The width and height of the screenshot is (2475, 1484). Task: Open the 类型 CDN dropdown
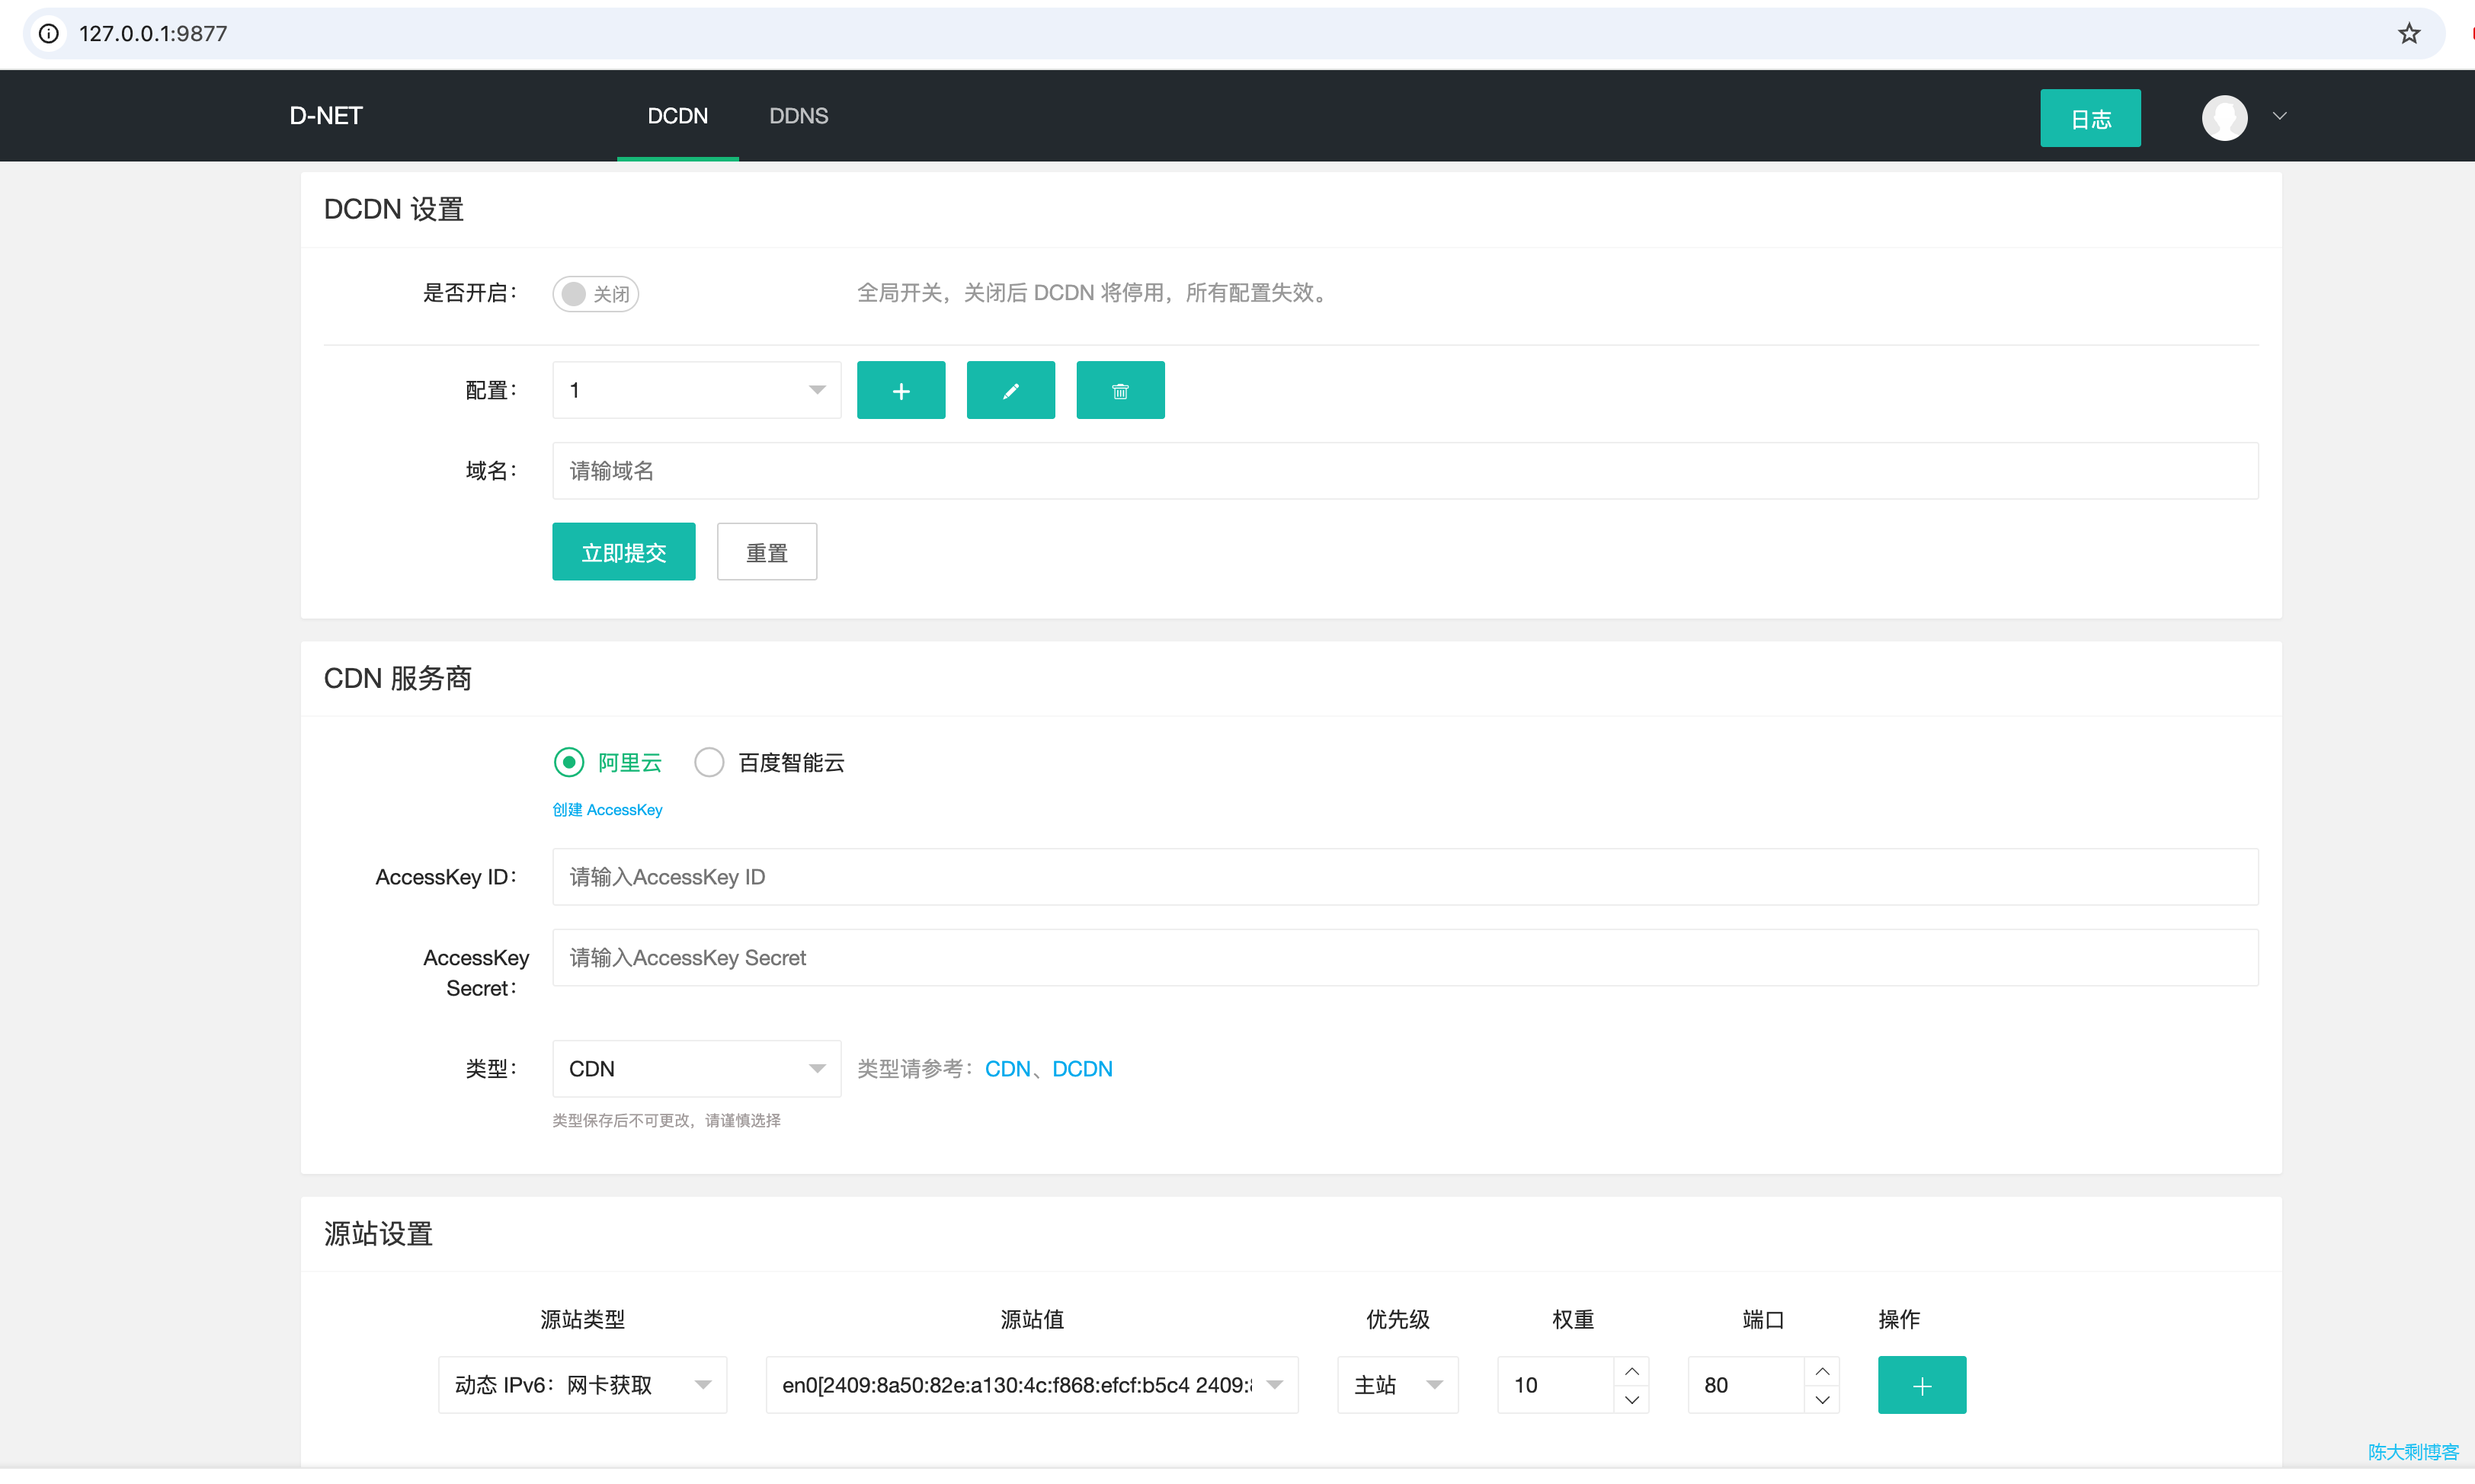click(x=696, y=1068)
